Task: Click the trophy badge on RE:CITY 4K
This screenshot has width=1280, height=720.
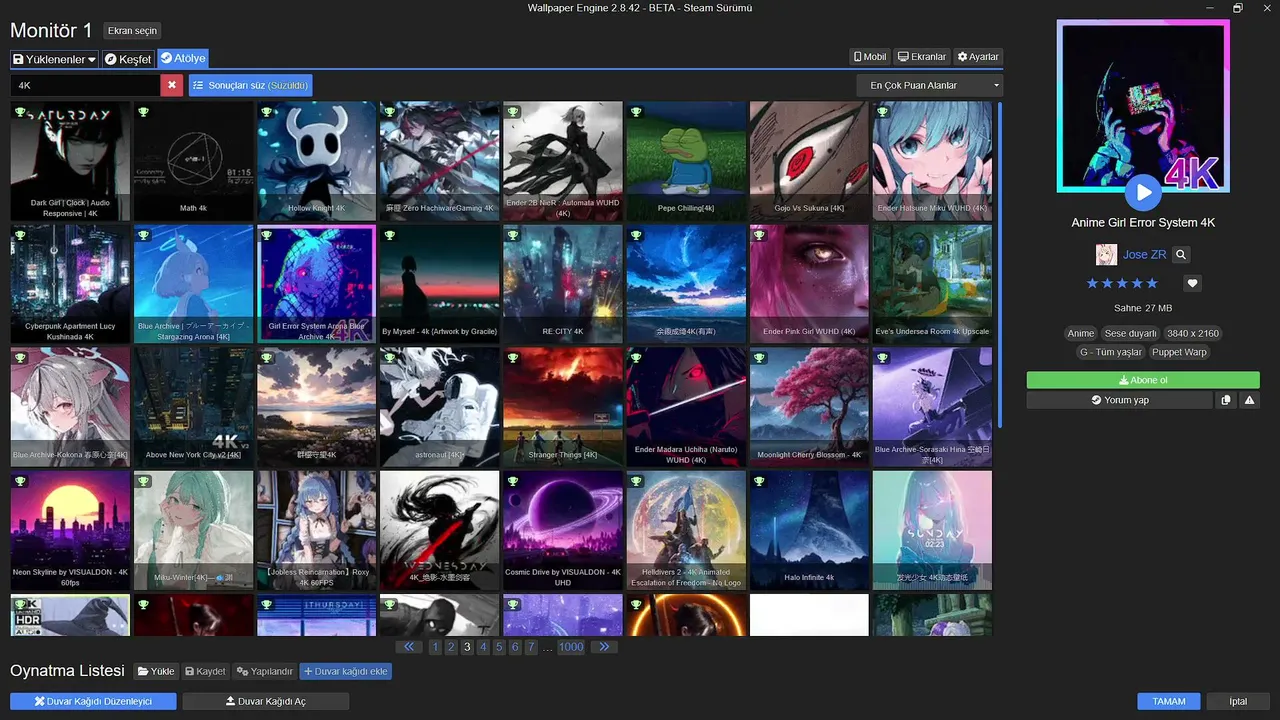Action: (x=513, y=235)
